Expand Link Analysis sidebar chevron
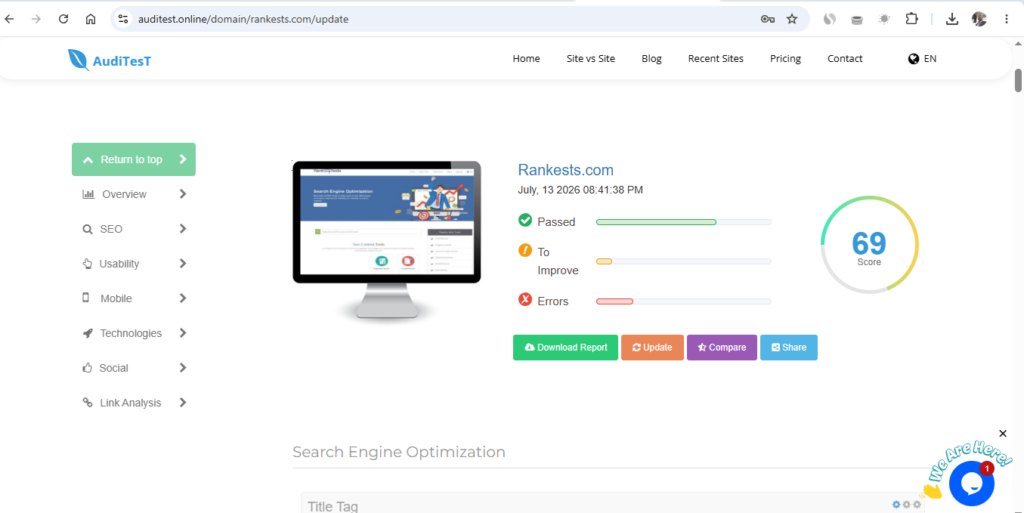Image resolution: width=1024 pixels, height=513 pixels. click(x=183, y=402)
